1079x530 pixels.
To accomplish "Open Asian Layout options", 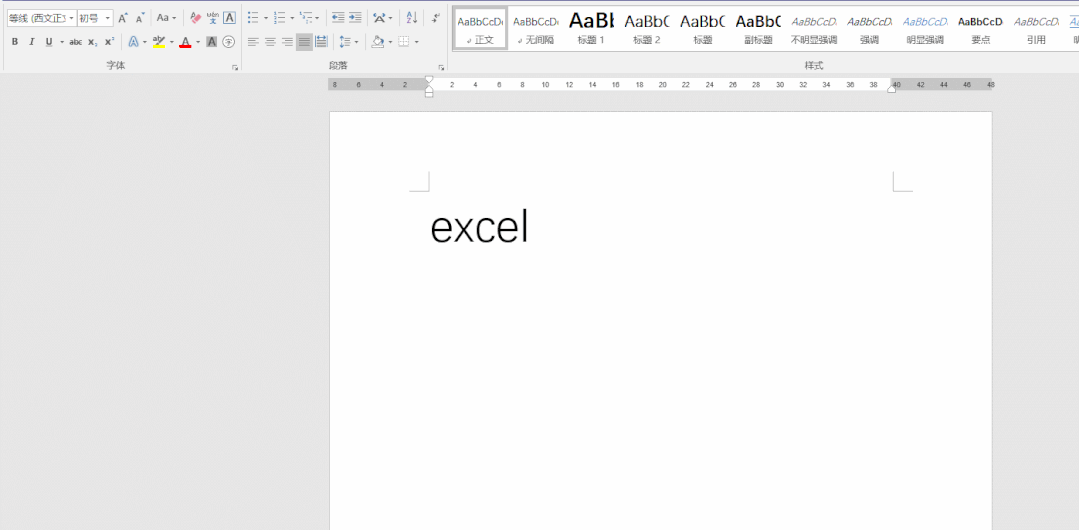I will 383,18.
